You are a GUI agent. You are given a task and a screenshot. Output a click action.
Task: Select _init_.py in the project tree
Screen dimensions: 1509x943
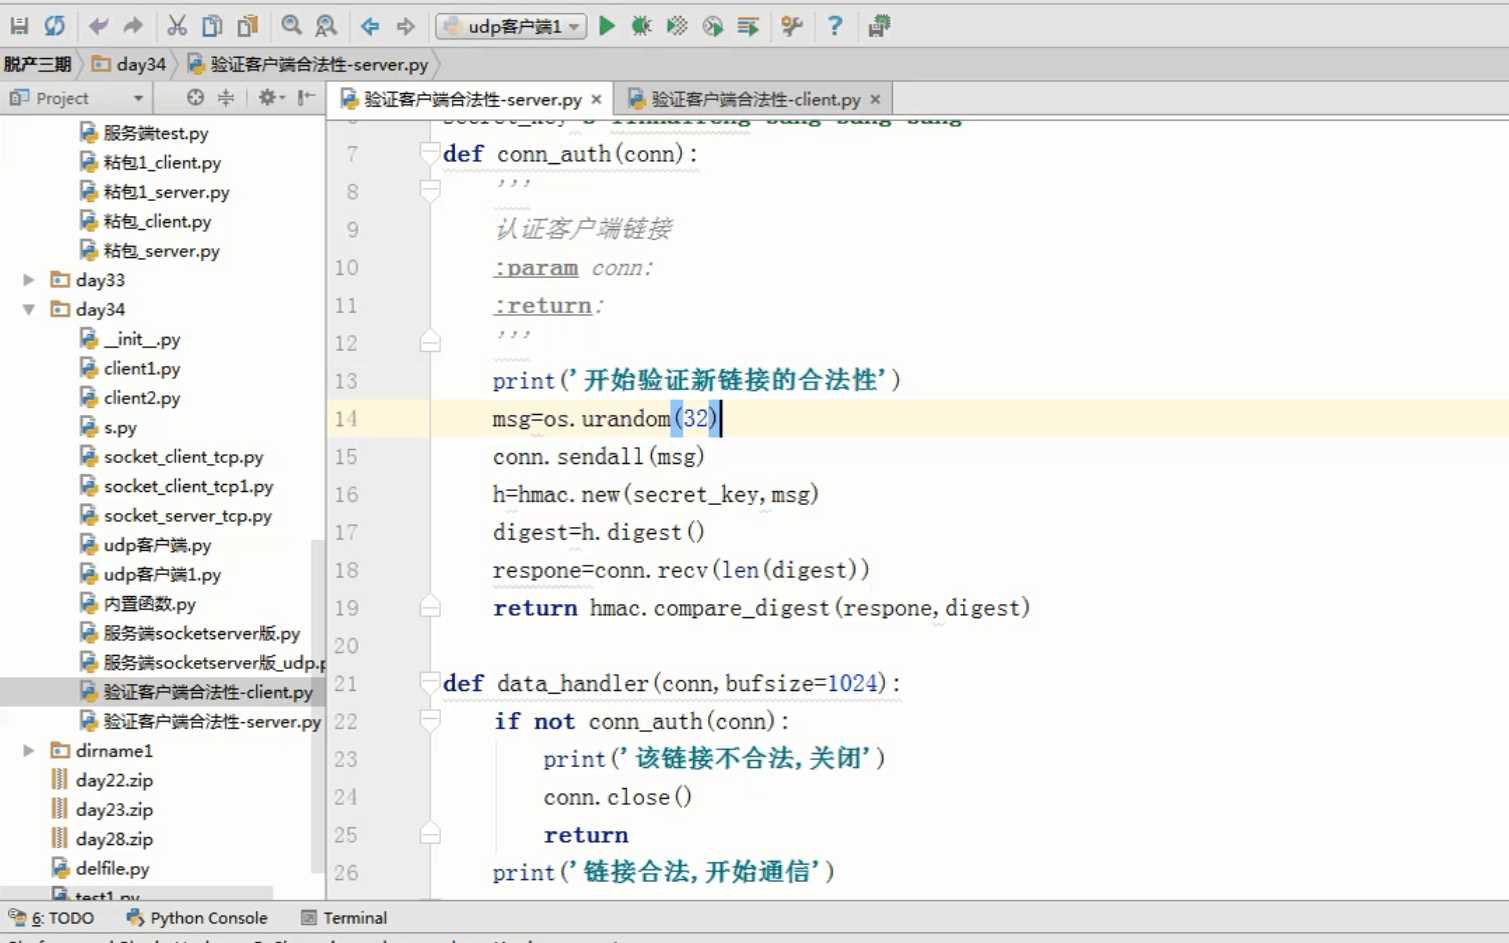click(x=130, y=339)
